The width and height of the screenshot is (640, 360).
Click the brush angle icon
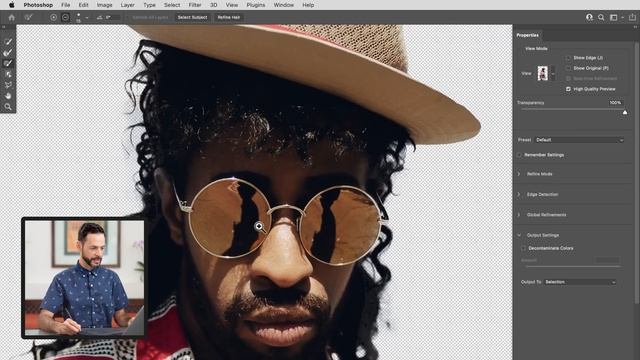tap(100, 17)
